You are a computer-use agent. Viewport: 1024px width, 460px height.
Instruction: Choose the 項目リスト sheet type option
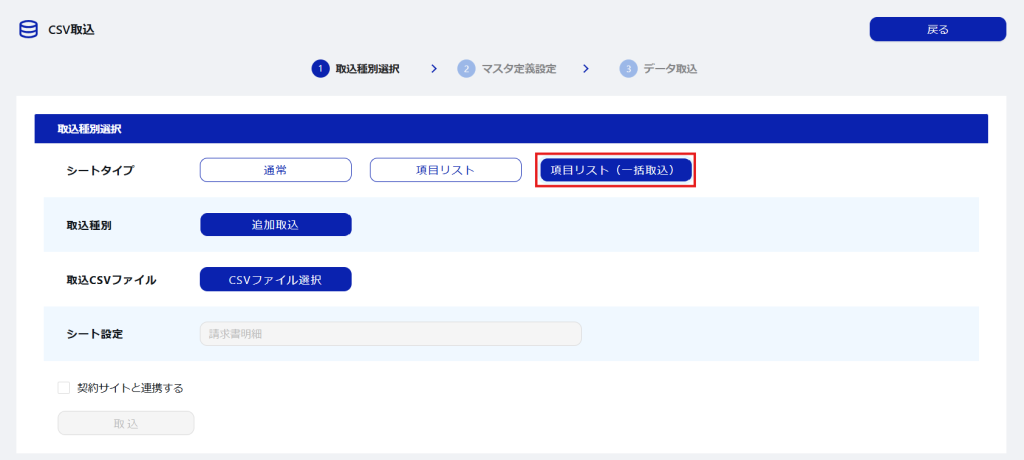pyautogui.click(x=445, y=170)
